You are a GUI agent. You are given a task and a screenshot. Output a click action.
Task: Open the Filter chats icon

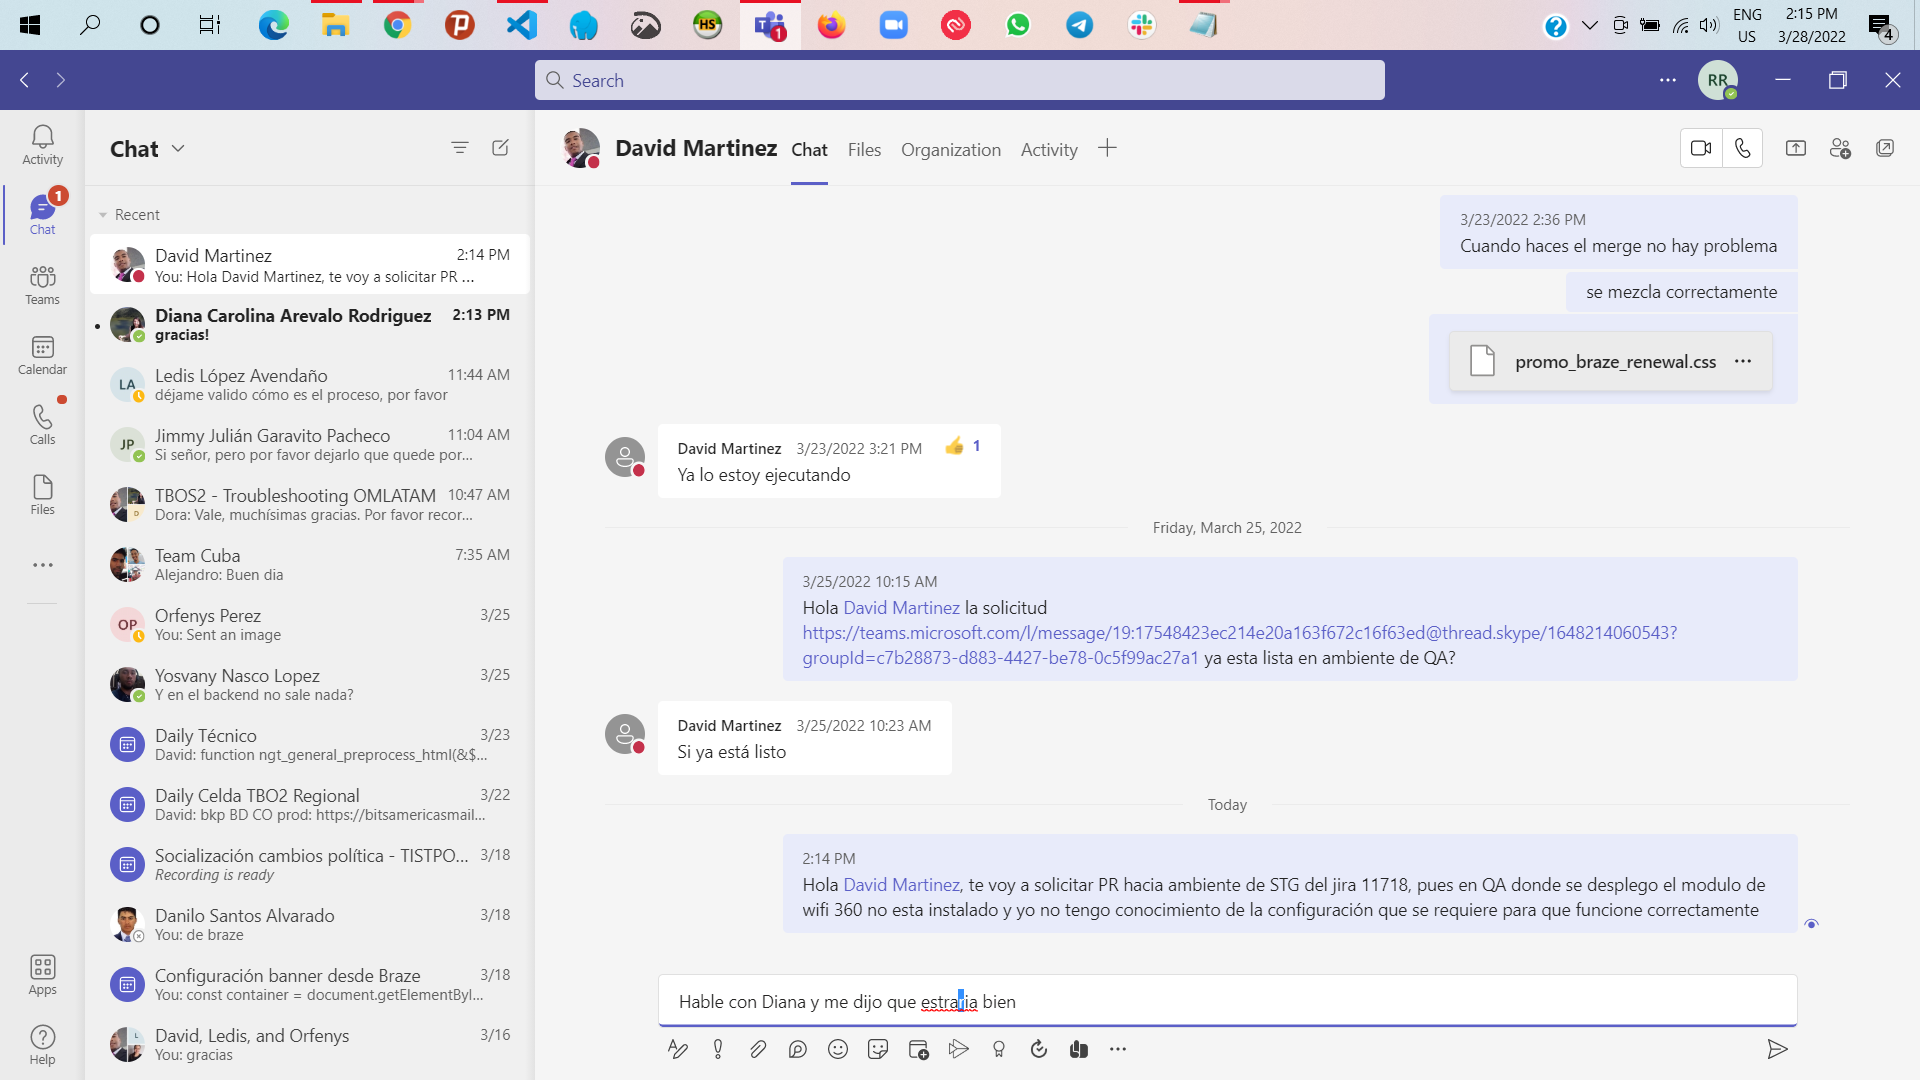coord(460,148)
